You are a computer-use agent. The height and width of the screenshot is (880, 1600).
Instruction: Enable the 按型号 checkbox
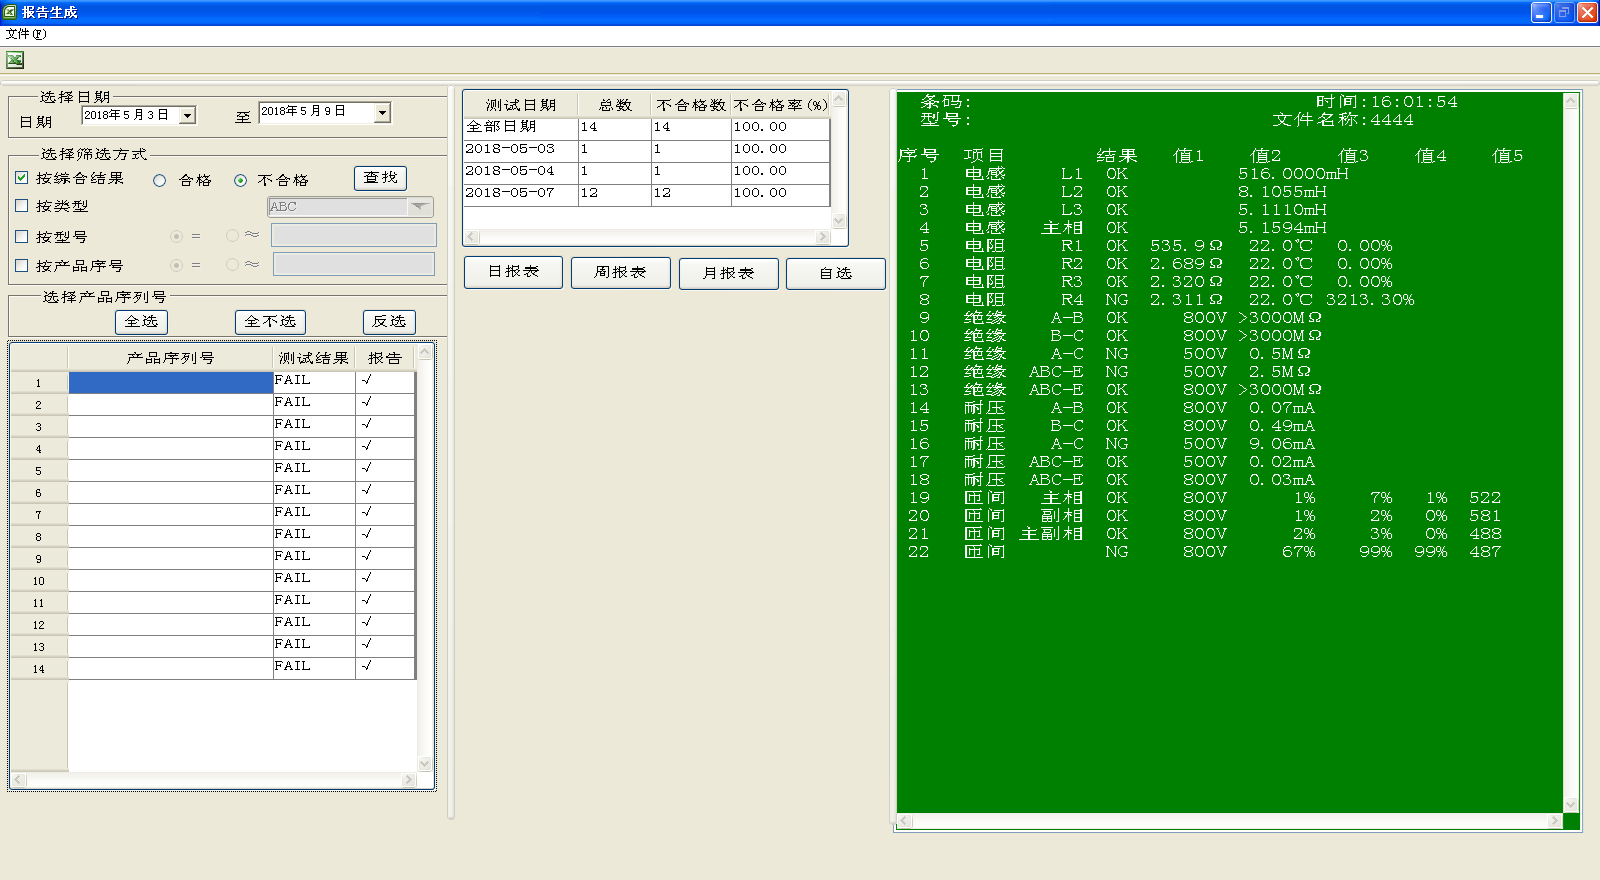[22, 237]
